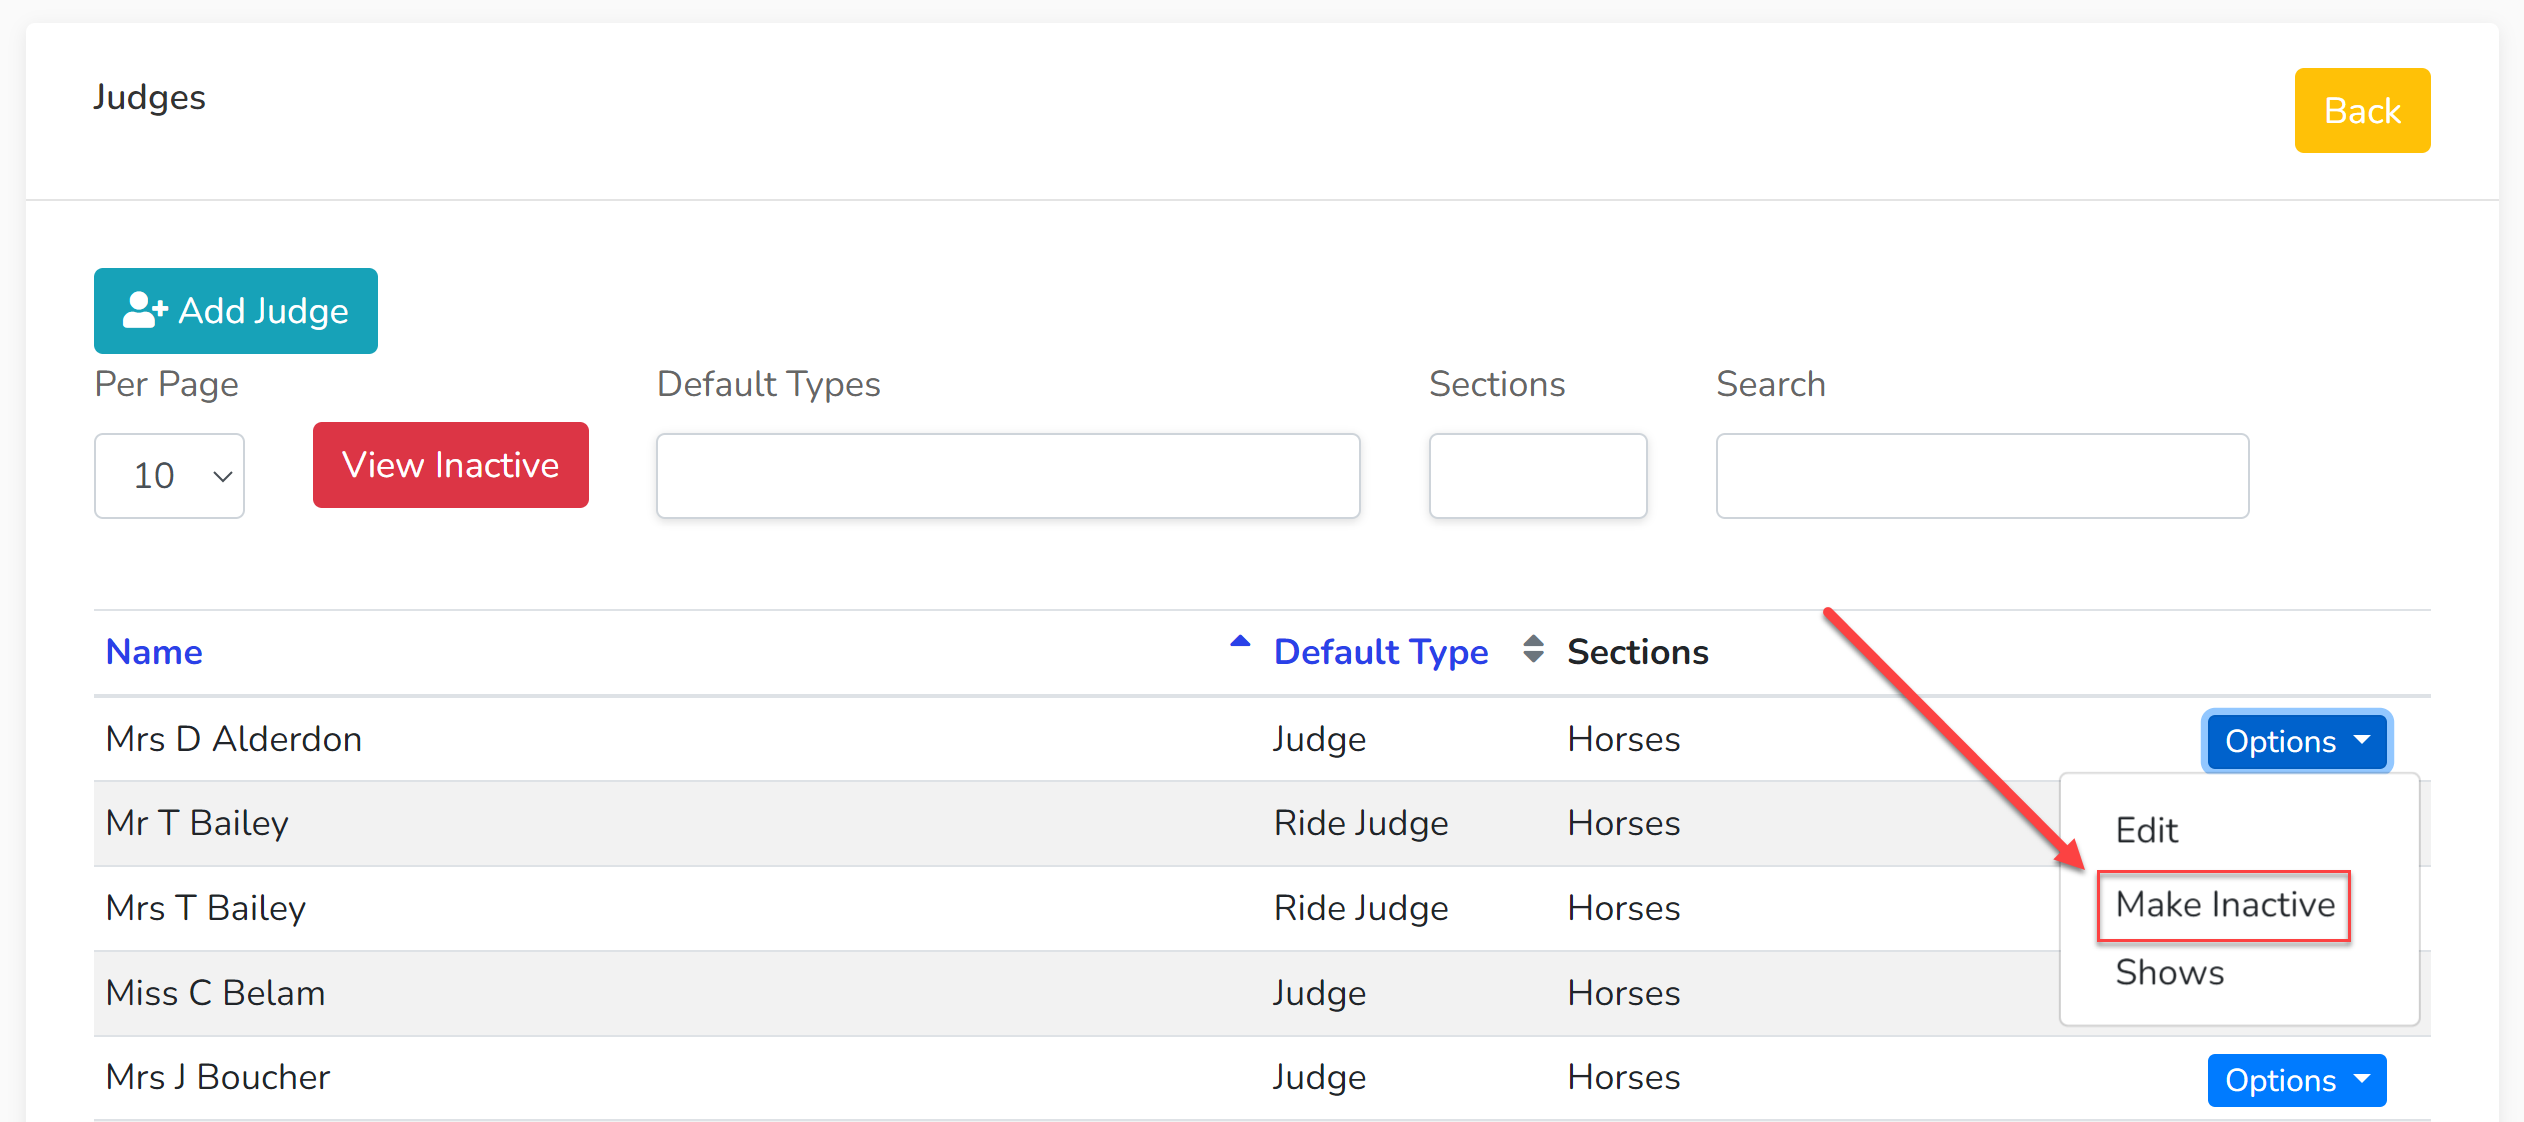The width and height of the screenshot is (2524, 1122).
Task: Click the Default Types input field
Action: pyautogui.click(x=1008, y=476)
